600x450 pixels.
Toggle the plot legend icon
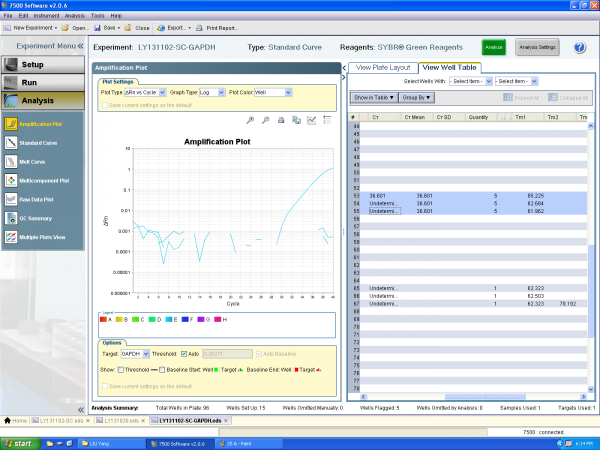[x=326, y=120]
